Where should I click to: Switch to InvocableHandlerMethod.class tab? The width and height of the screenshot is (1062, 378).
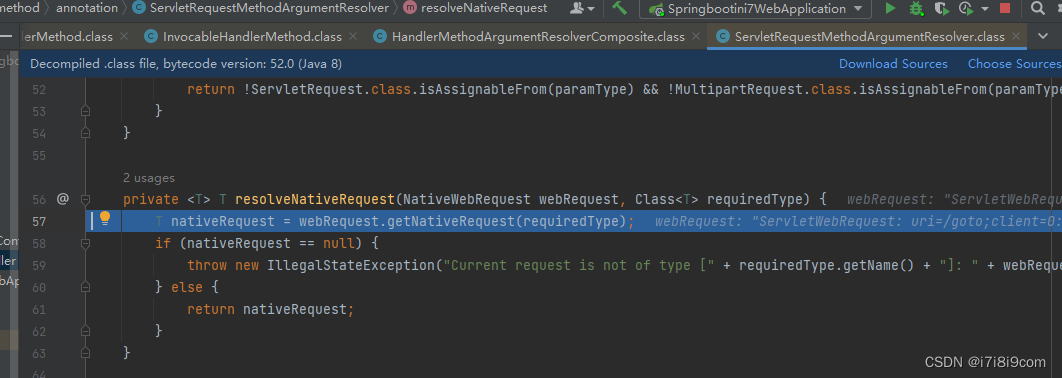[252, 37]
